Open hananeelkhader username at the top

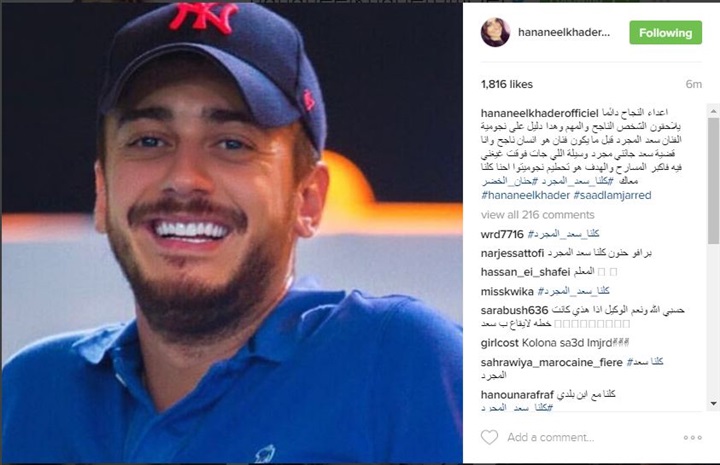click(x=564, y=33)
